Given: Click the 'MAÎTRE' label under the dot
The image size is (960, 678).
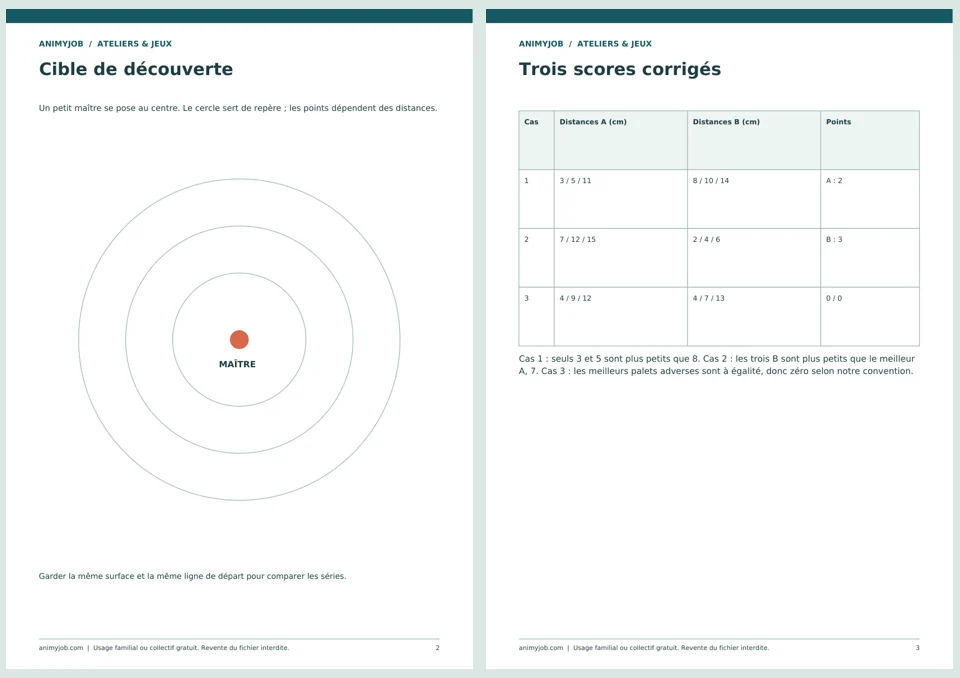Looking at the screenshot, I should pyautogui.click(x=238, y=364).
